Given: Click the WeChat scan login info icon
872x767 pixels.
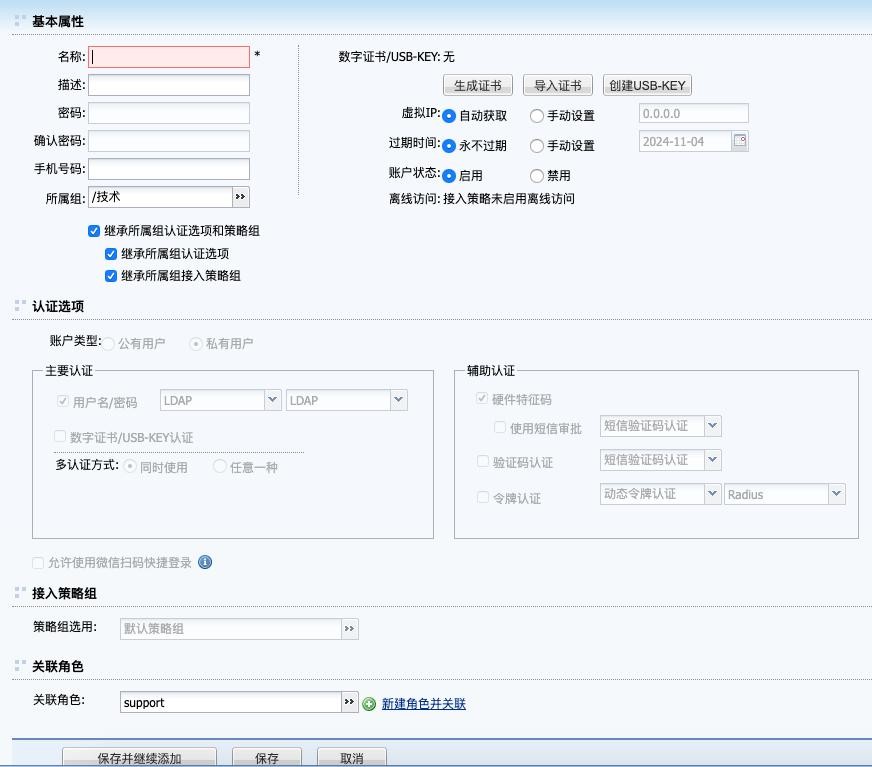Looking at the screenshot, I should (205, 562).
